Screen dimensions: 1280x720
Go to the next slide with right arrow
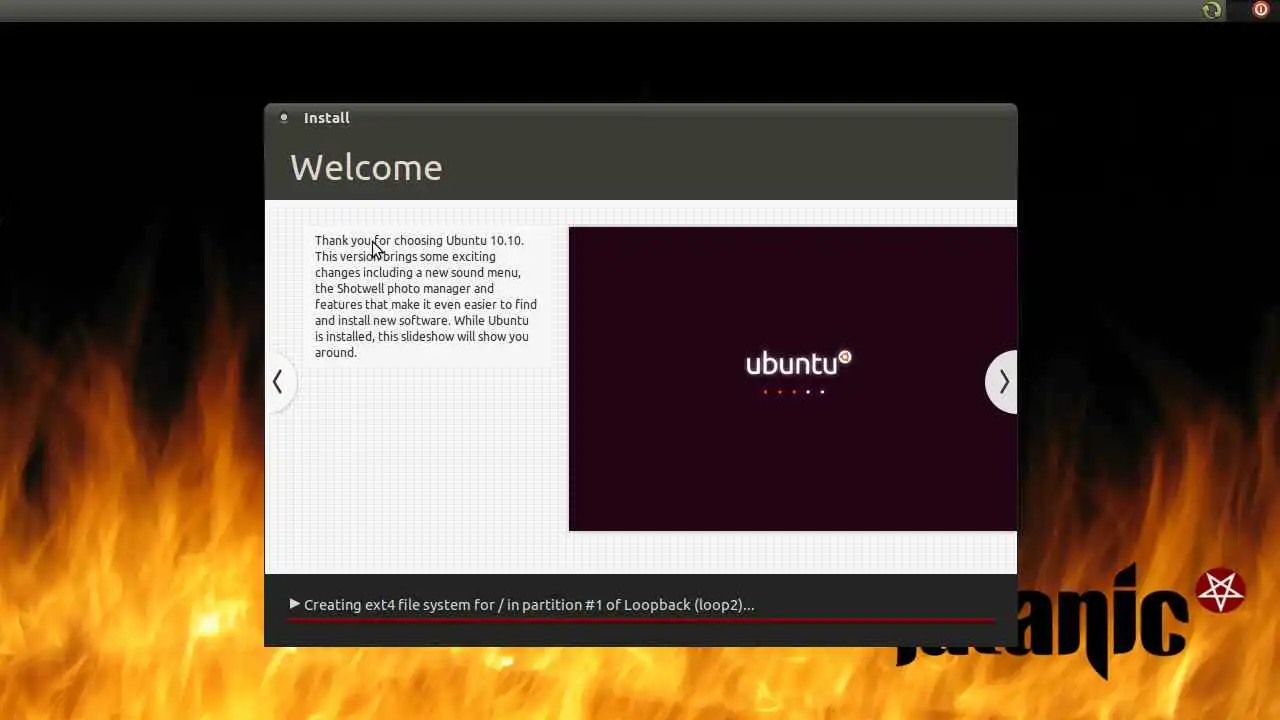(1003, 382)
